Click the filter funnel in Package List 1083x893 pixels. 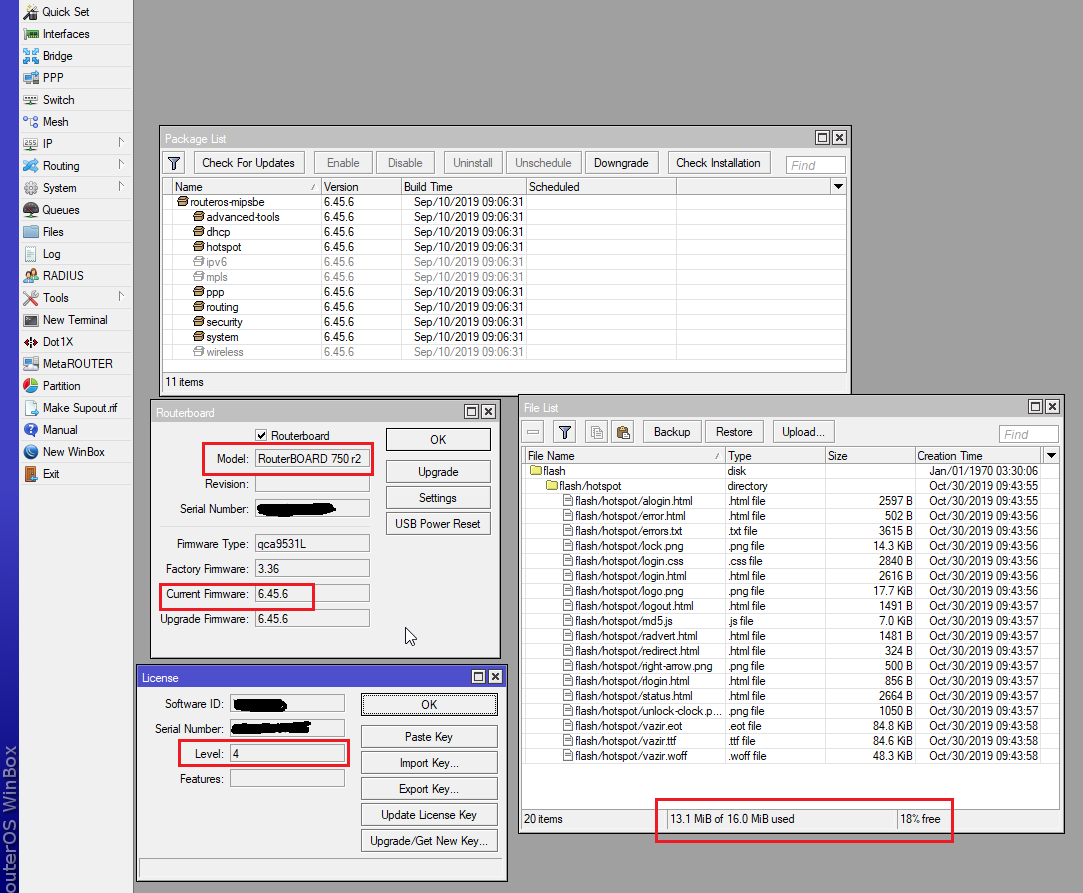174,163
